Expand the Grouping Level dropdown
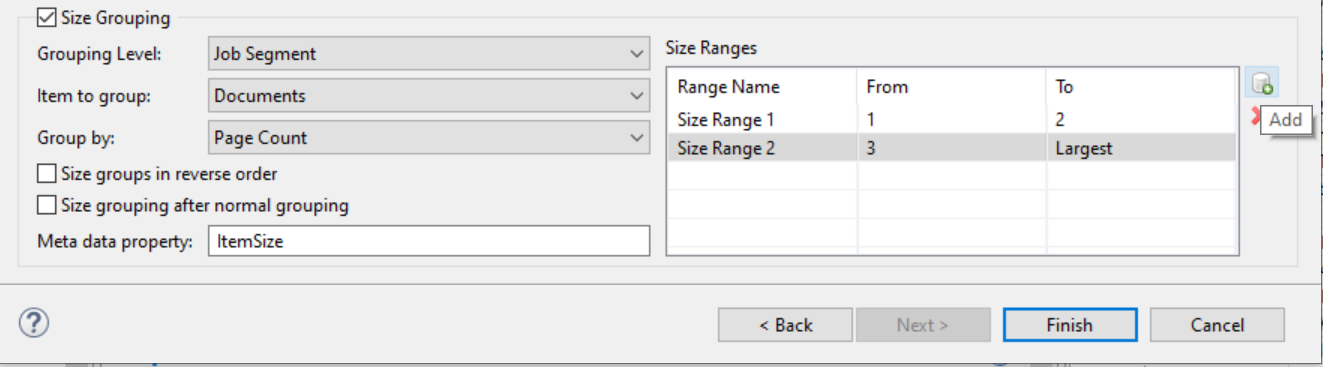Image resolution: width=1323 pixels, height=367 pixels. coord(429,54)
